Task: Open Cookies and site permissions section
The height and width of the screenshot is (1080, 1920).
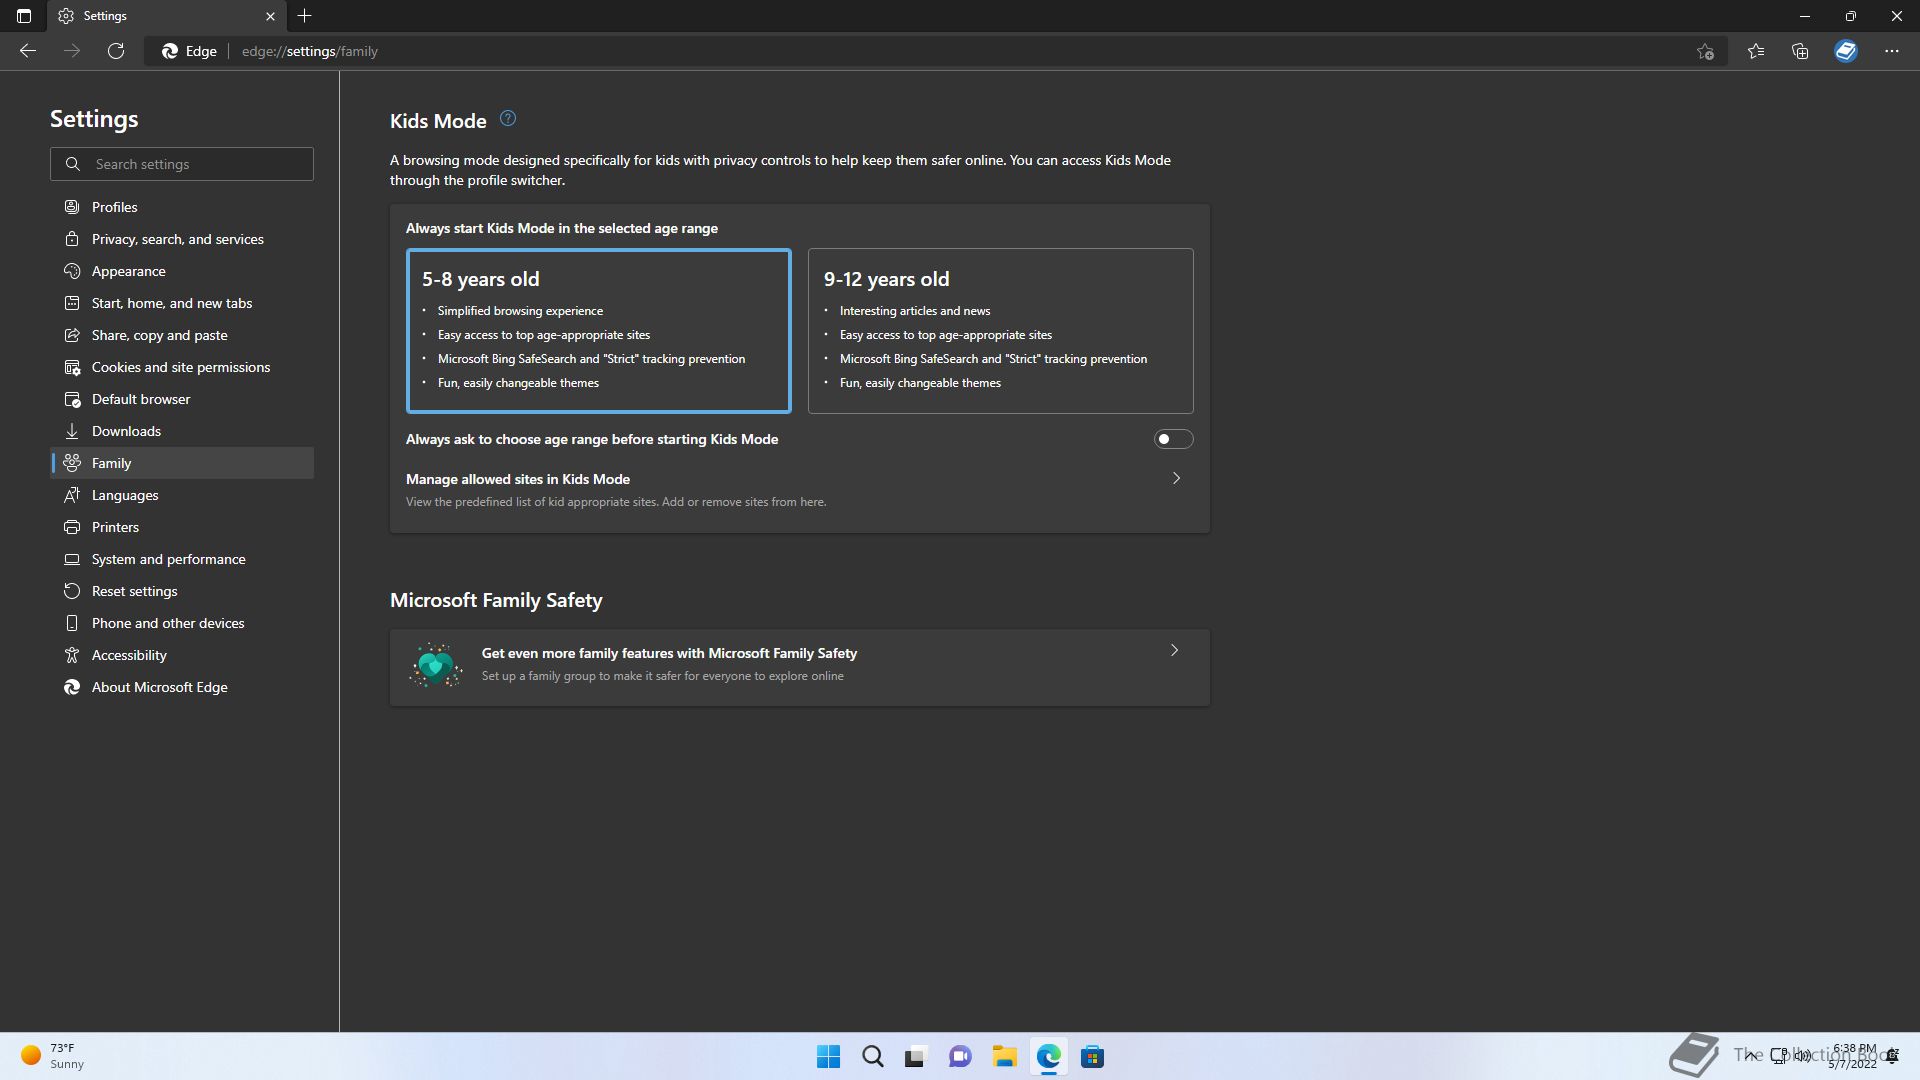Action: tap(182, 367)
